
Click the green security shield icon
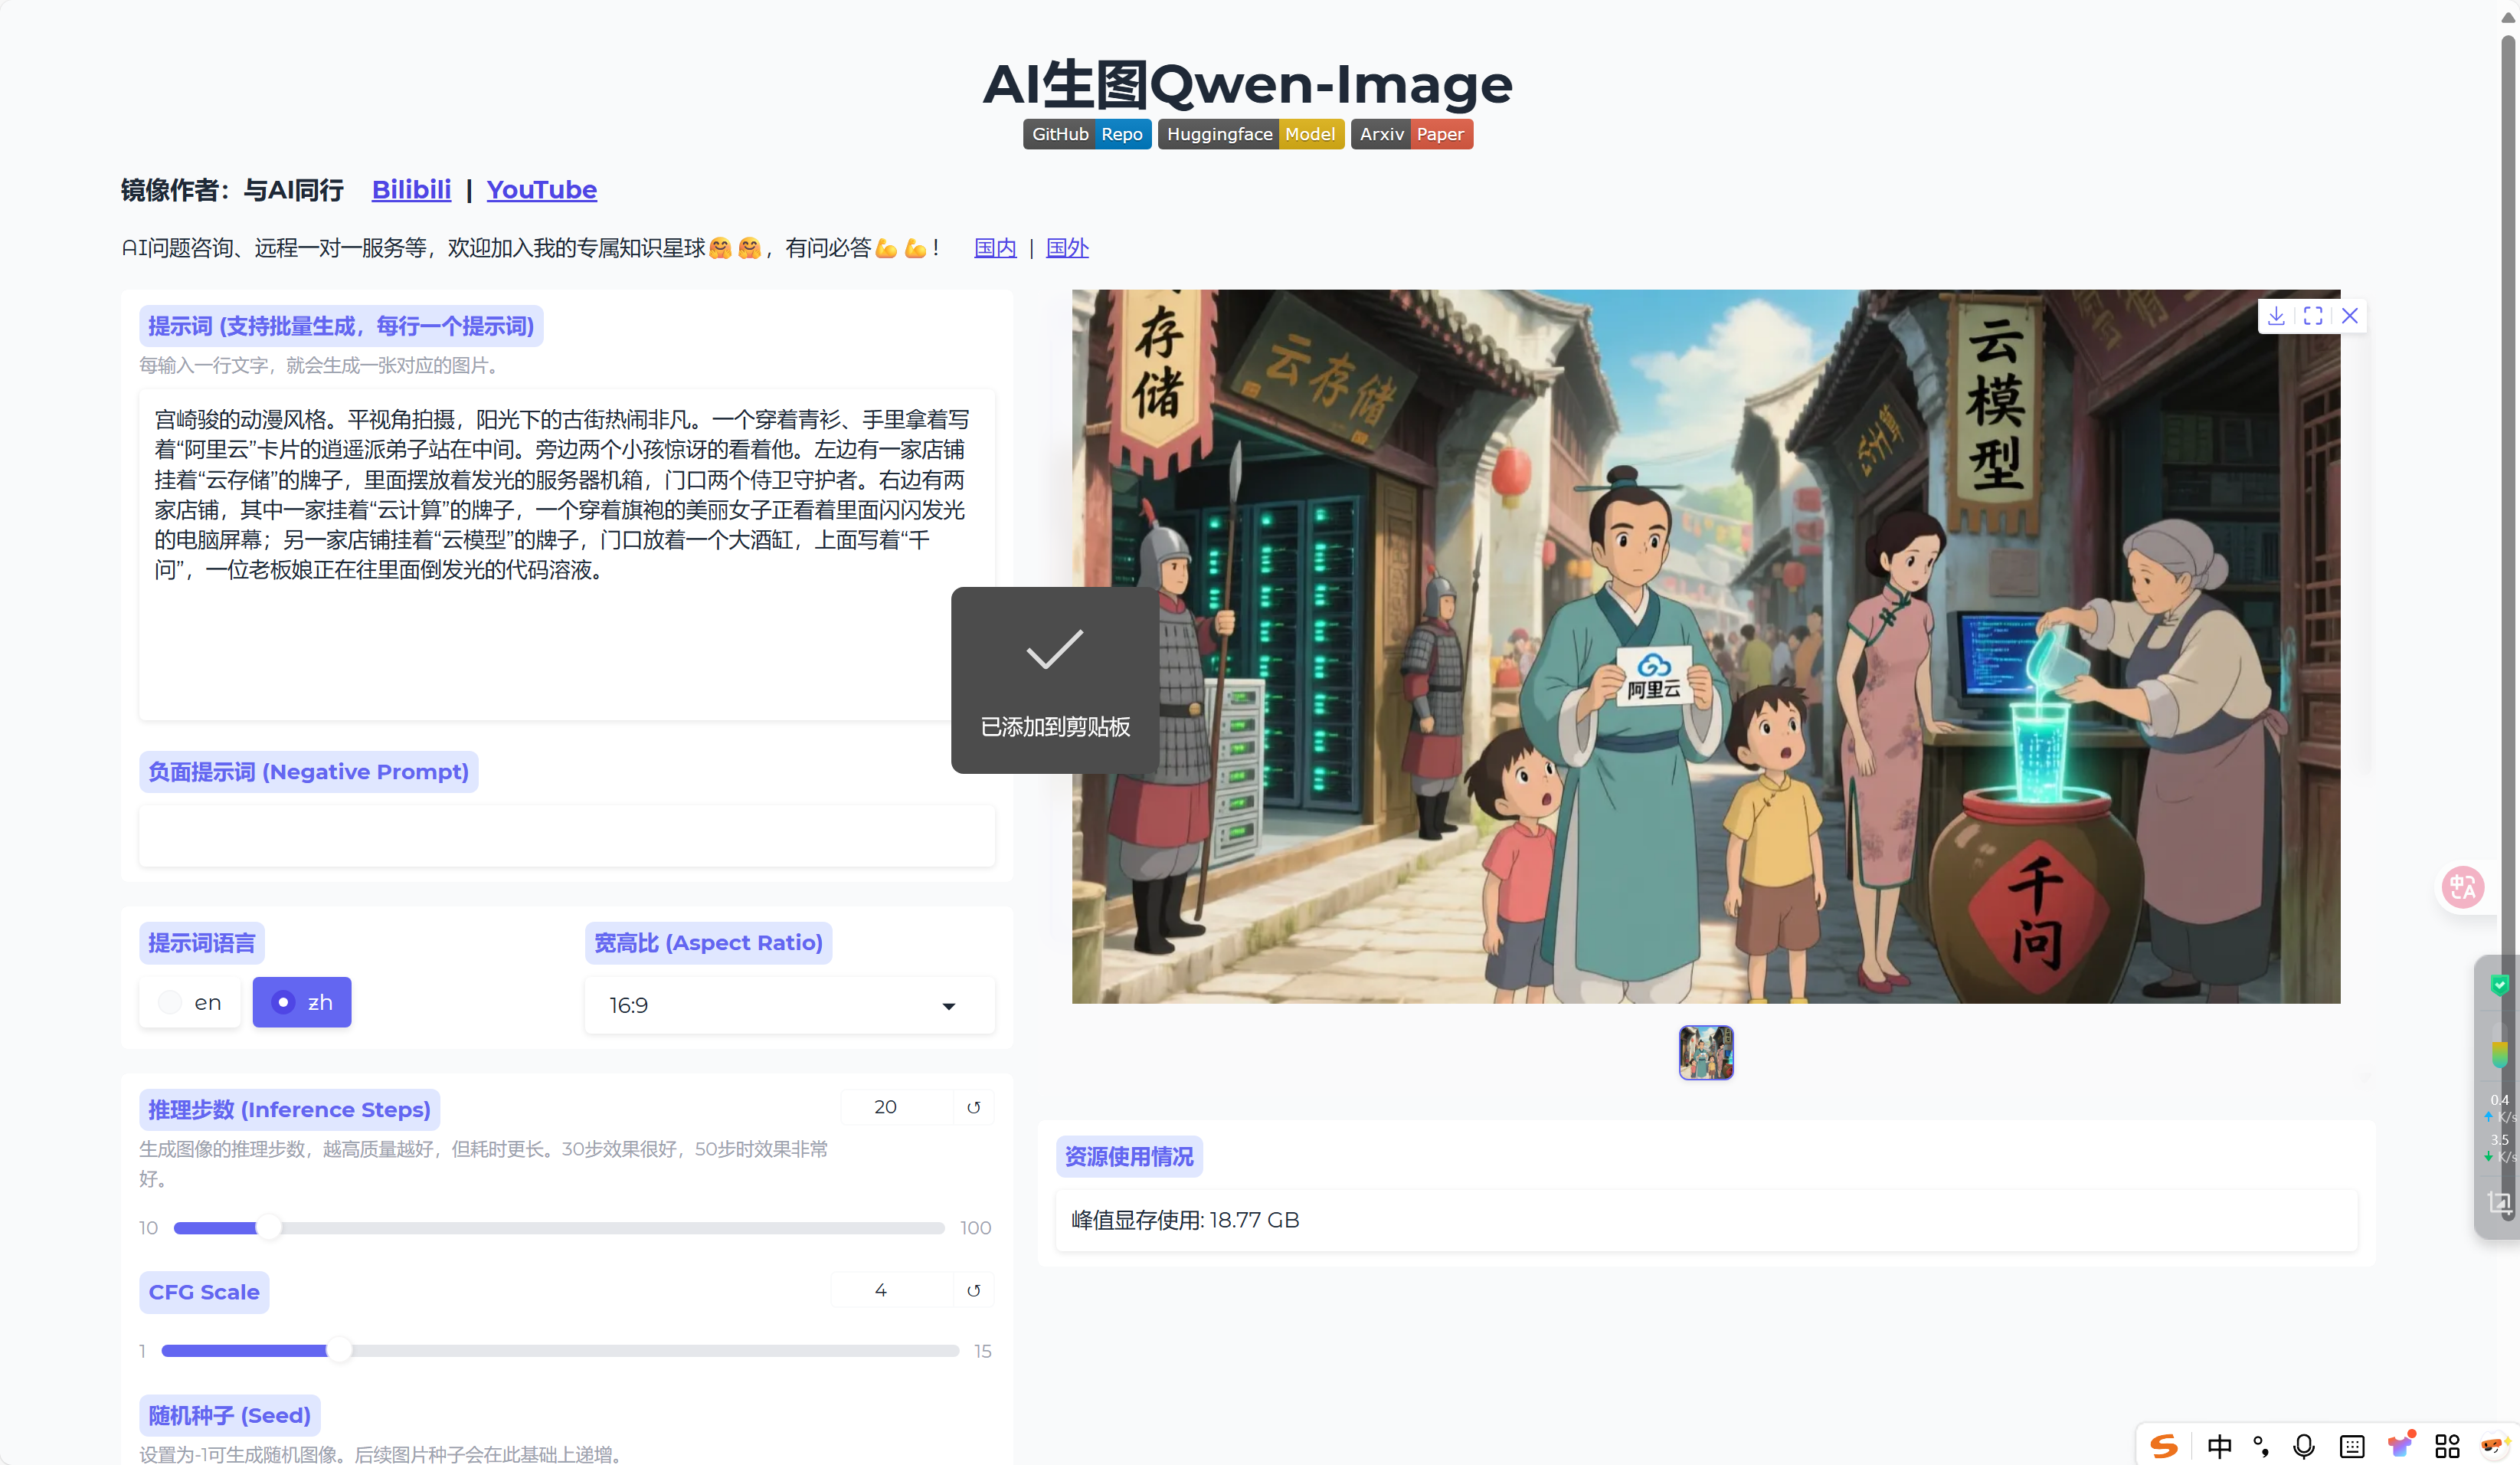[x=2500, y=985]
